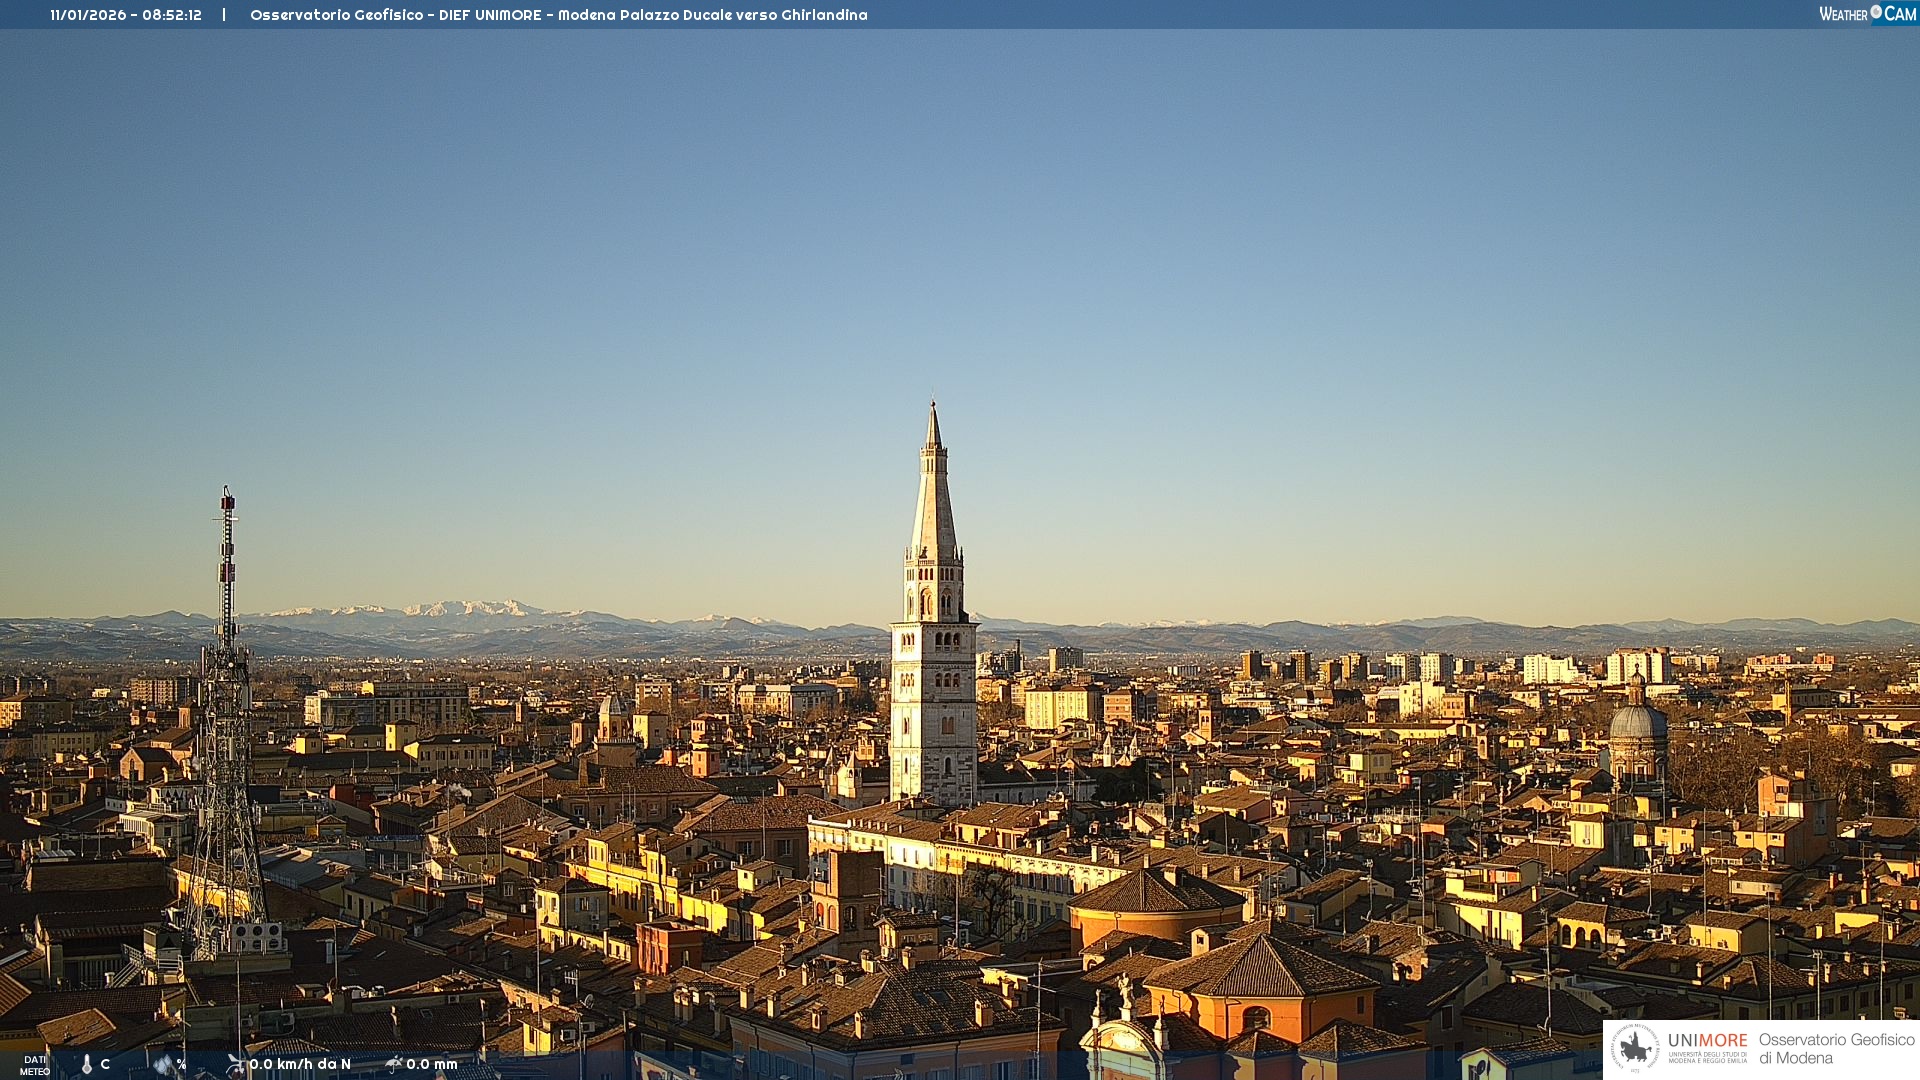Click the thermometer temperature icon
The height and width of the screenshot is (1080, 1920).
[87, 1065]
